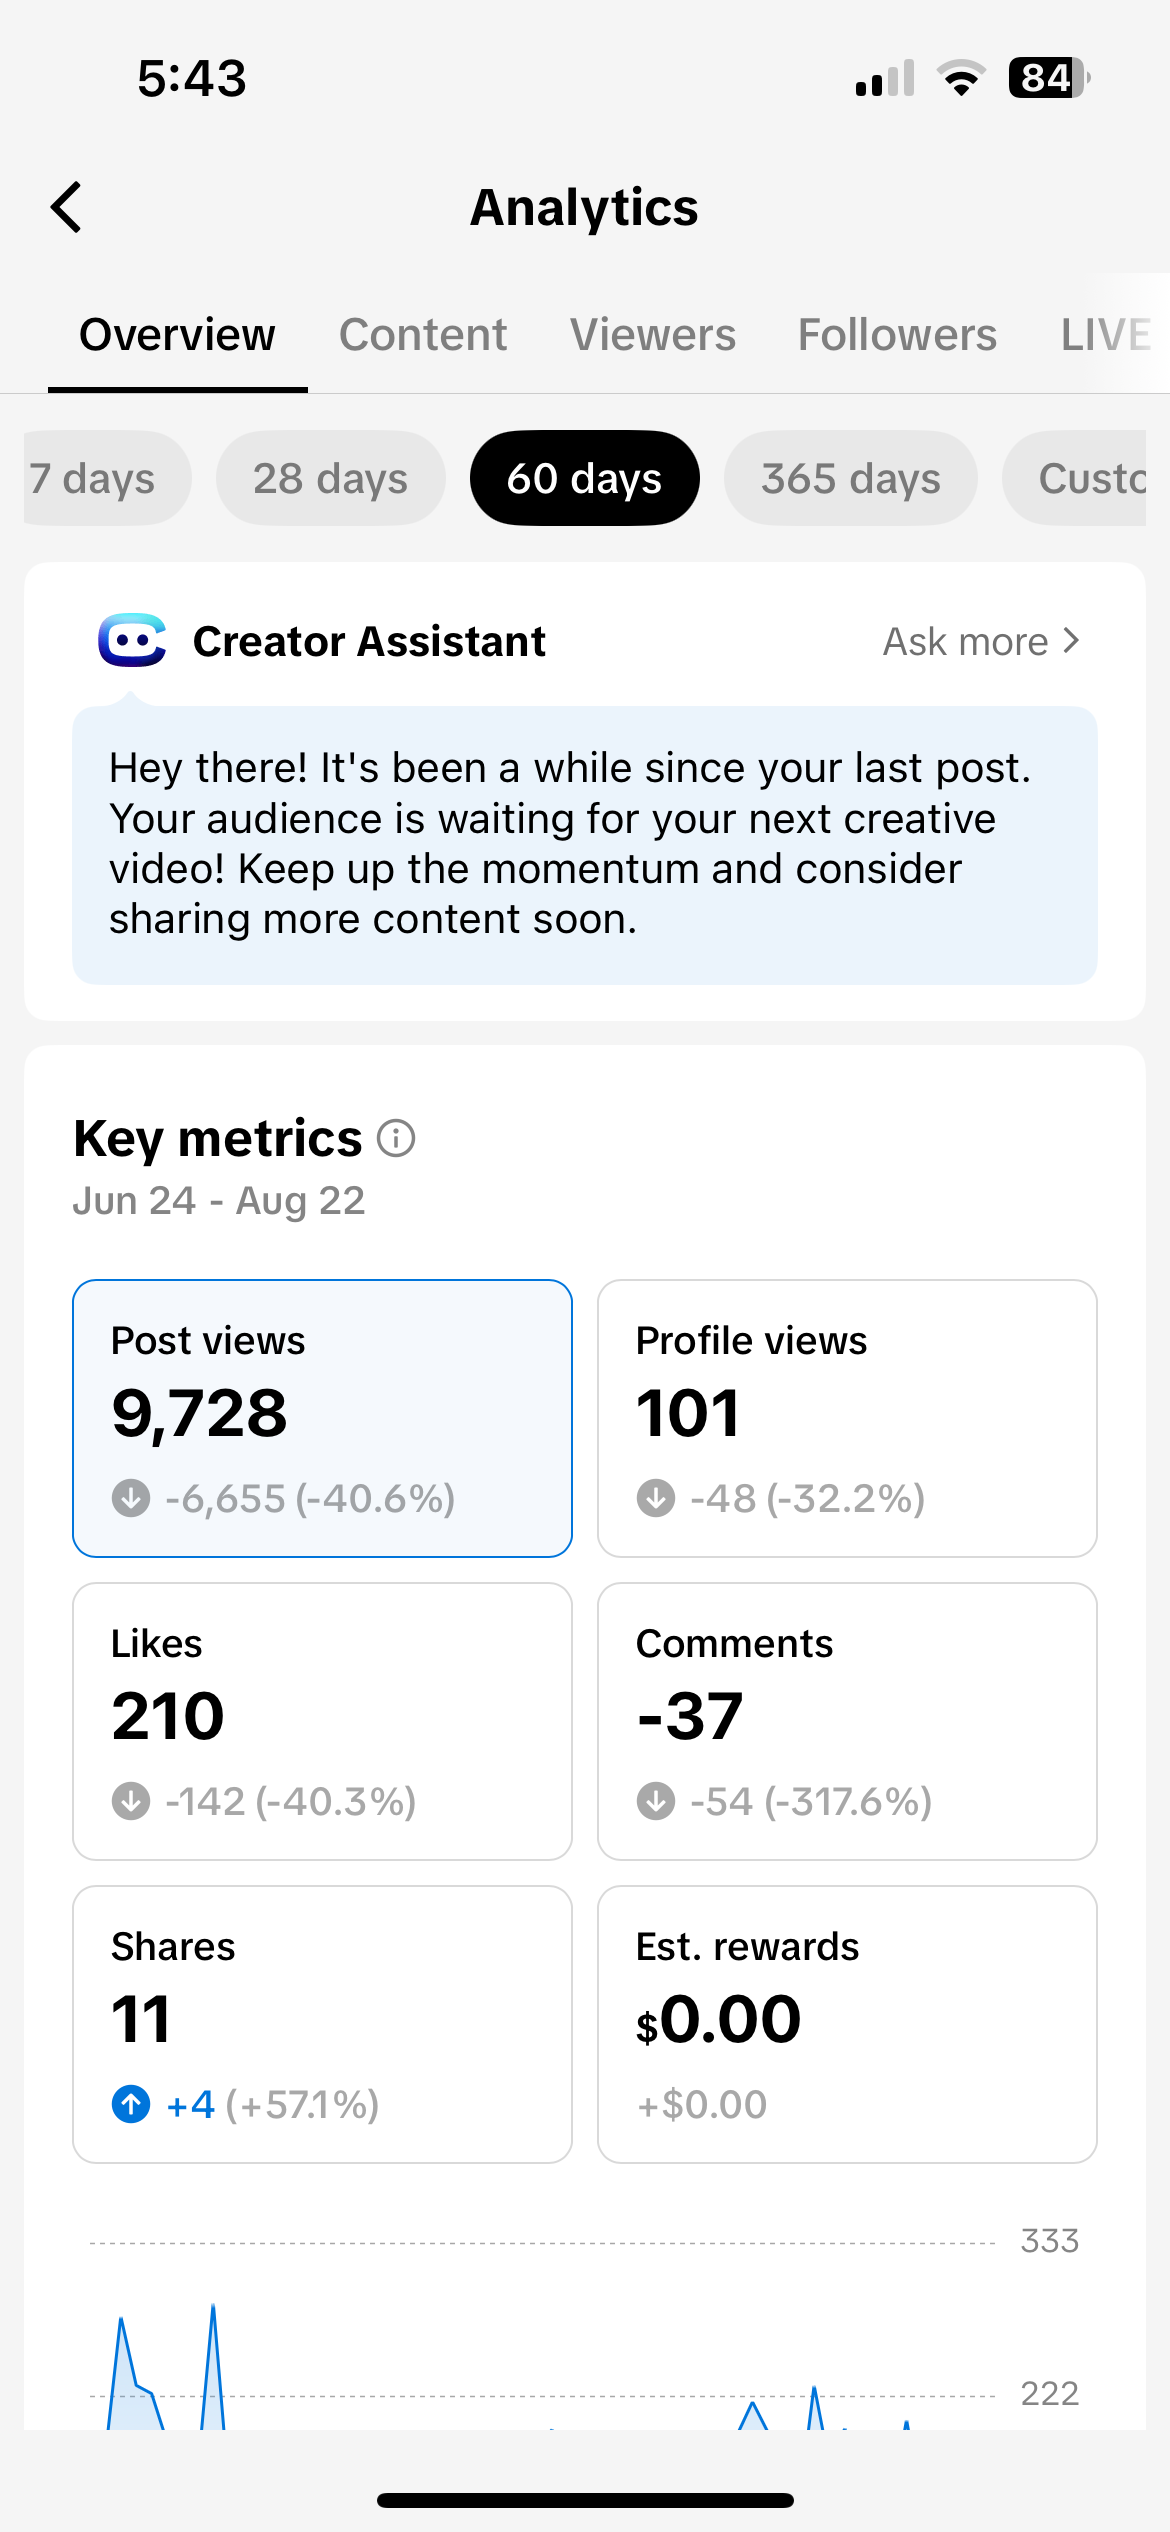Tap the Shares blue up-arrow icon
The image size is (1170, 2532).
(131, 2104)
